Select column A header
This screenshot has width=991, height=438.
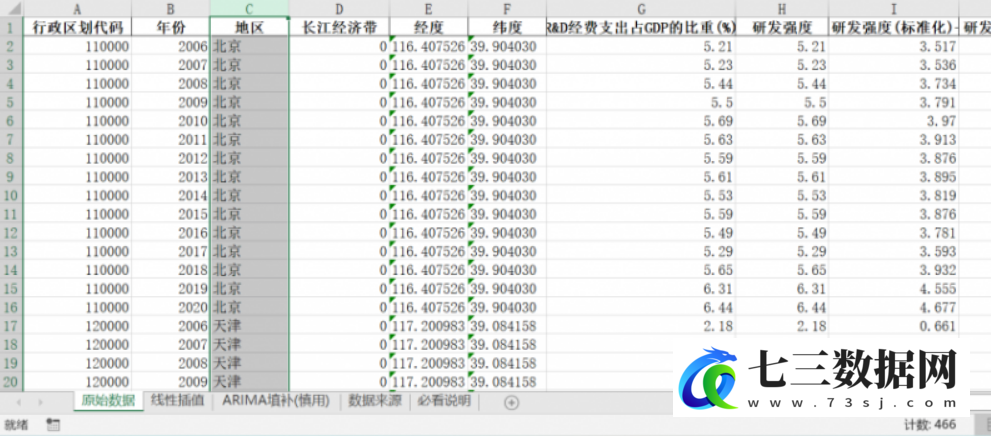tap(77, 9)
